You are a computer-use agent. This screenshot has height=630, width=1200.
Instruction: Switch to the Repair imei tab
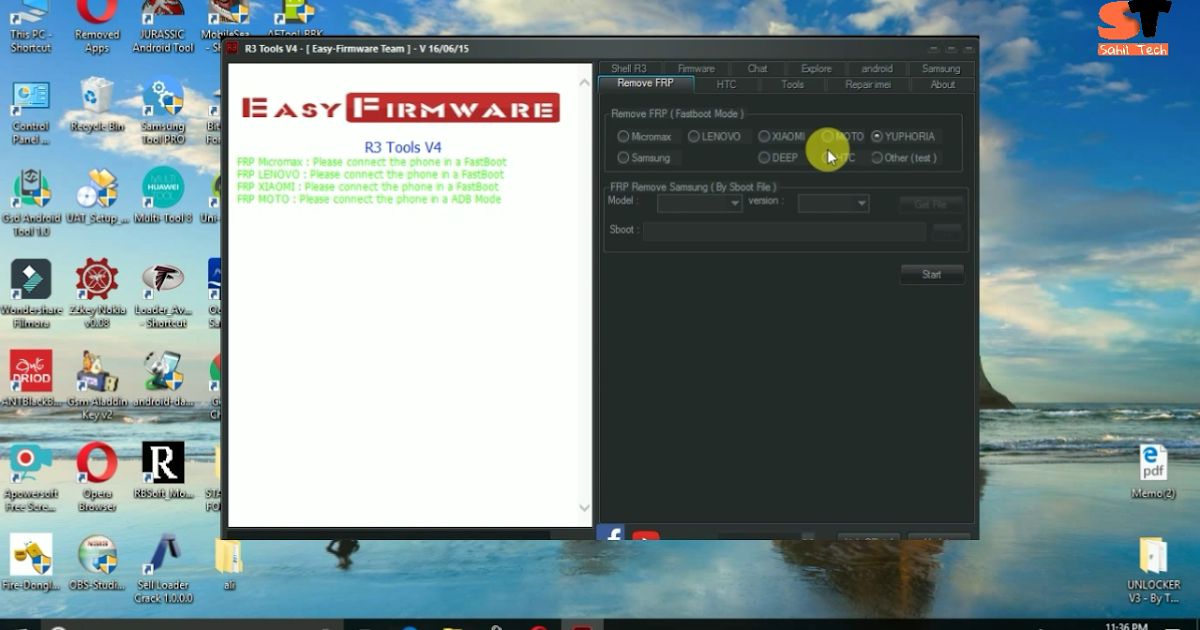click(866, 84)
